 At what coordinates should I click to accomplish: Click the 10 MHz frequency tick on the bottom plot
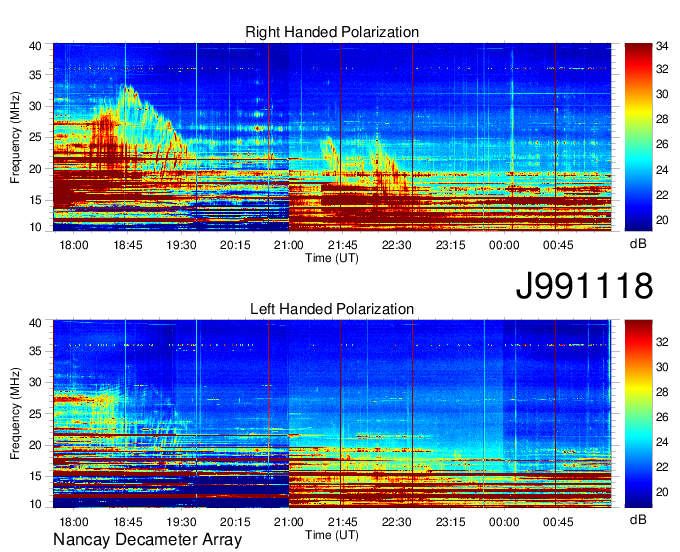[36, 503]
